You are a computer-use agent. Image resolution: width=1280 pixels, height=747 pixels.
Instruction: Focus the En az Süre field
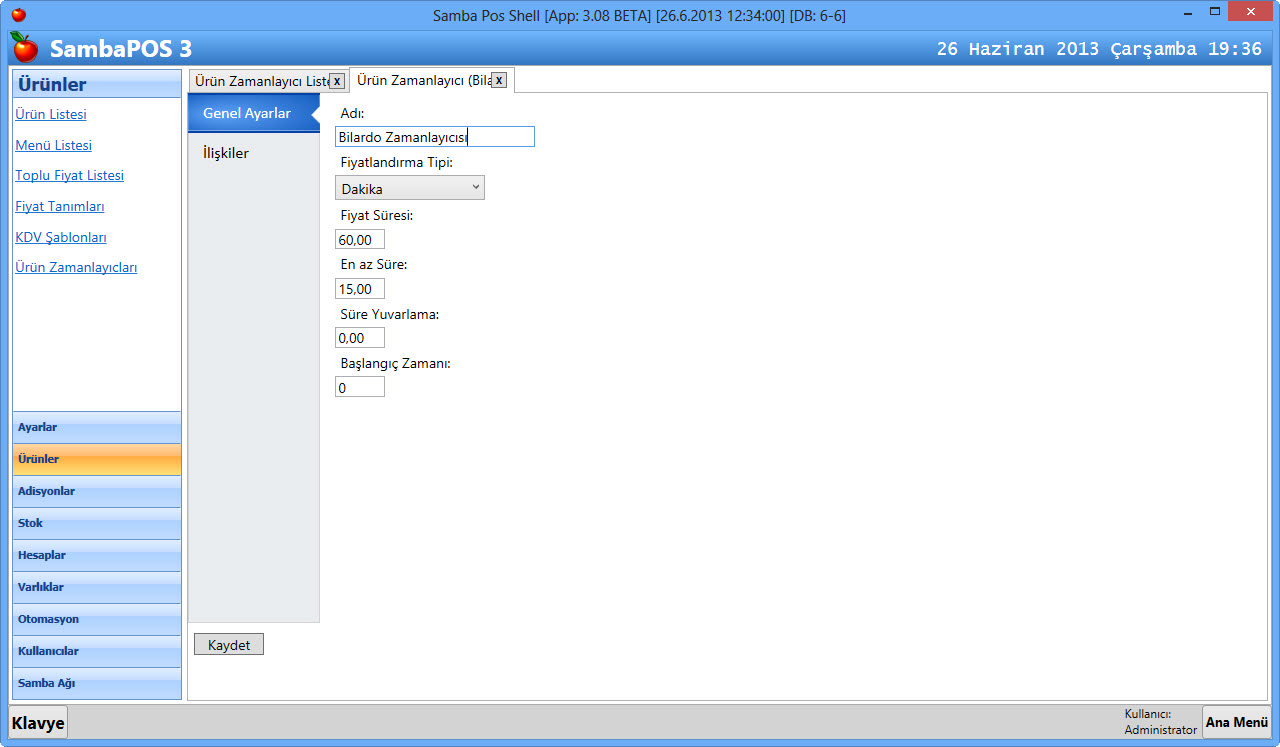point(359,289)
